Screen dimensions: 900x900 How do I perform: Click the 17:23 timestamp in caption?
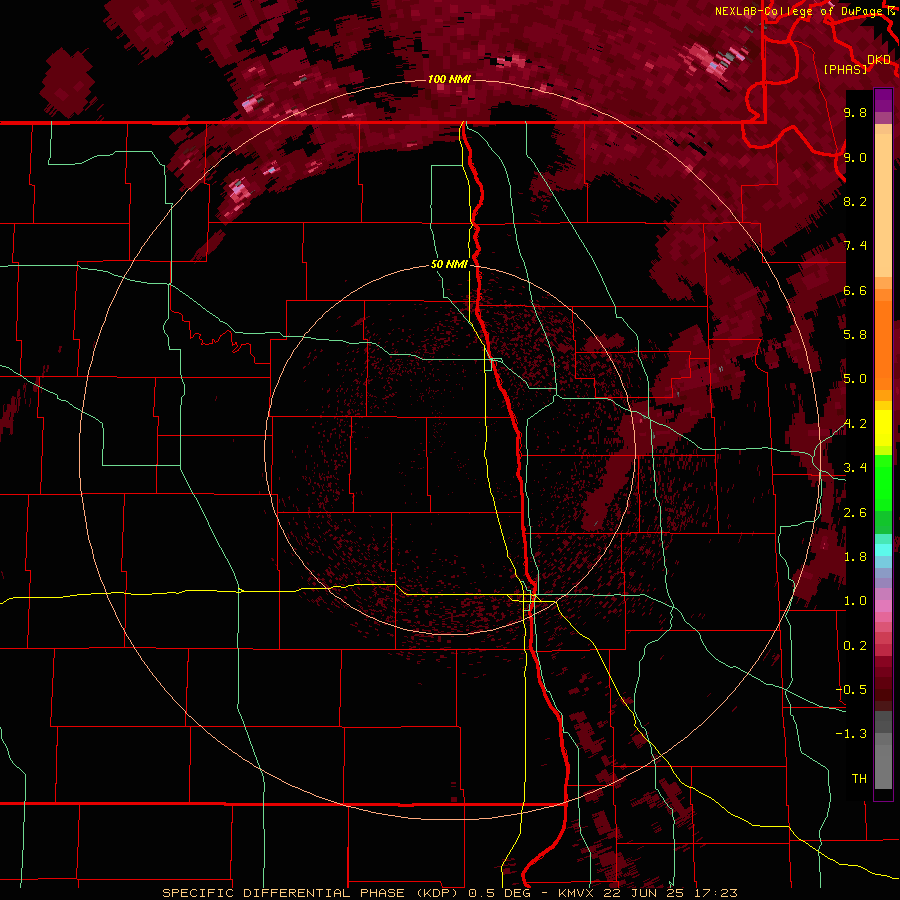click(x=716, y=893)
